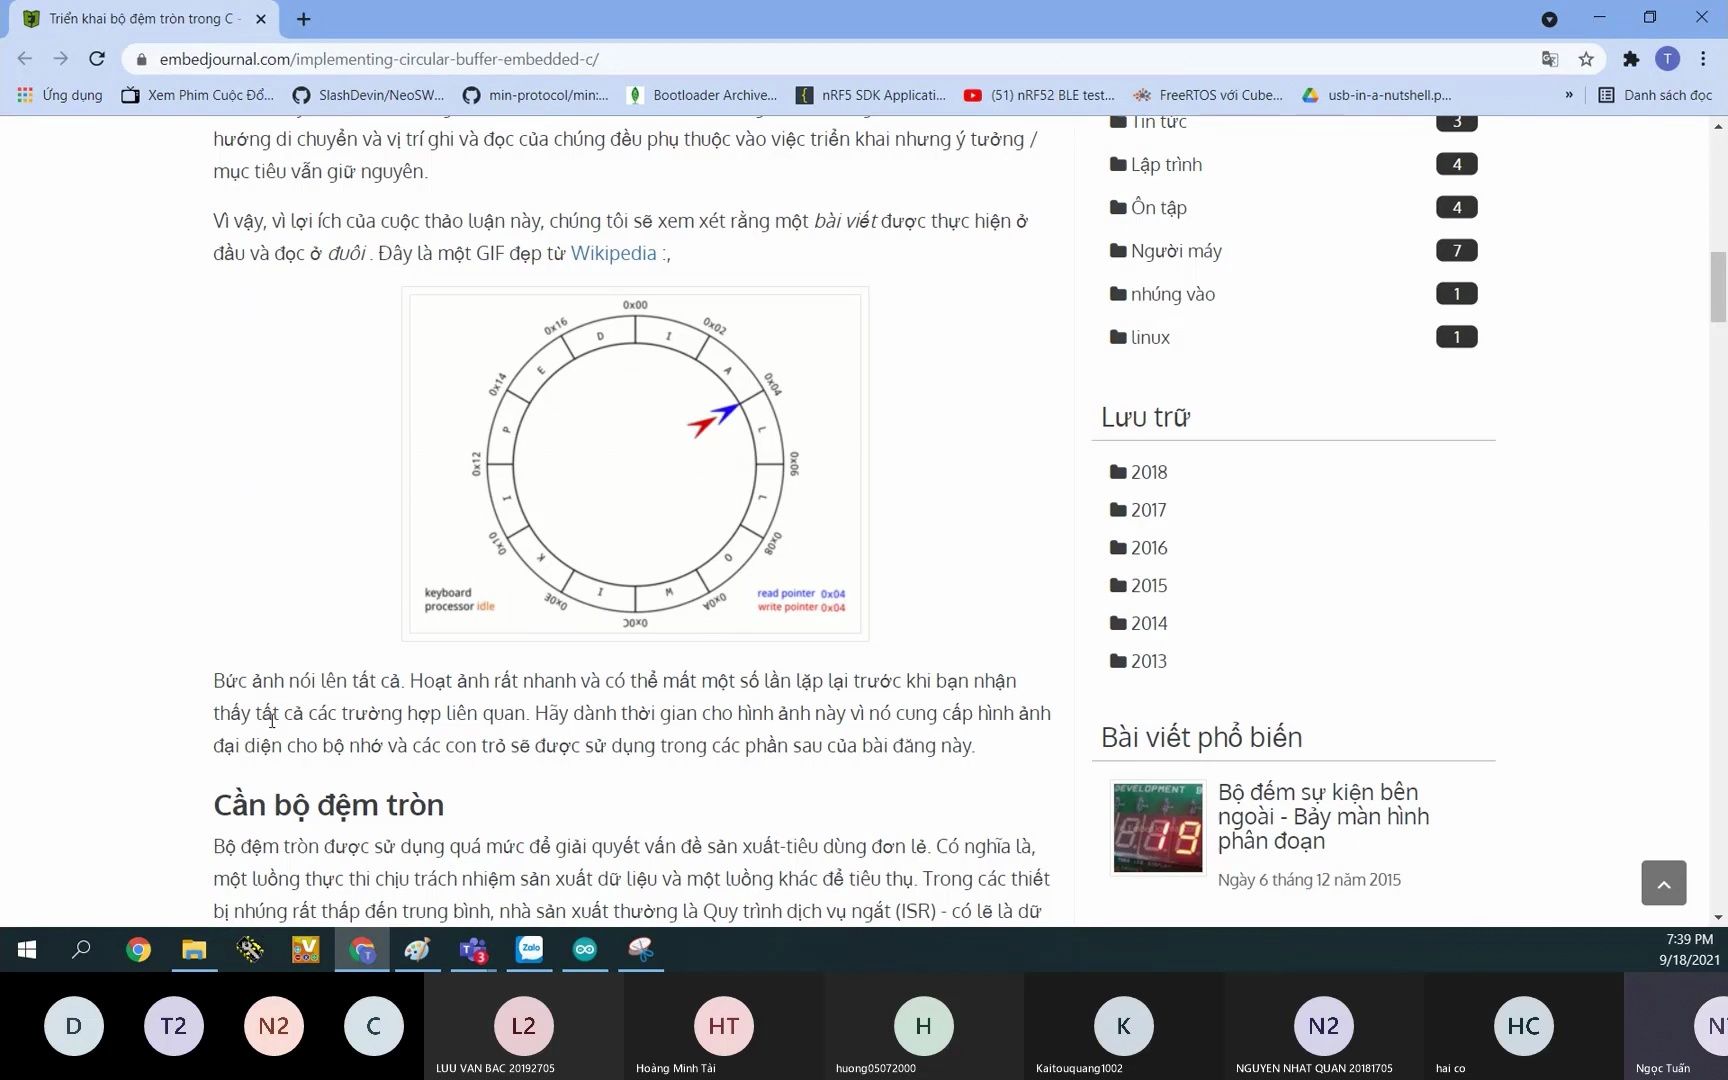The width and height of the screenshot is (1728, 1080).
Task: Follow the Wikipedia link in the article
Action: [x=613, y=253]
